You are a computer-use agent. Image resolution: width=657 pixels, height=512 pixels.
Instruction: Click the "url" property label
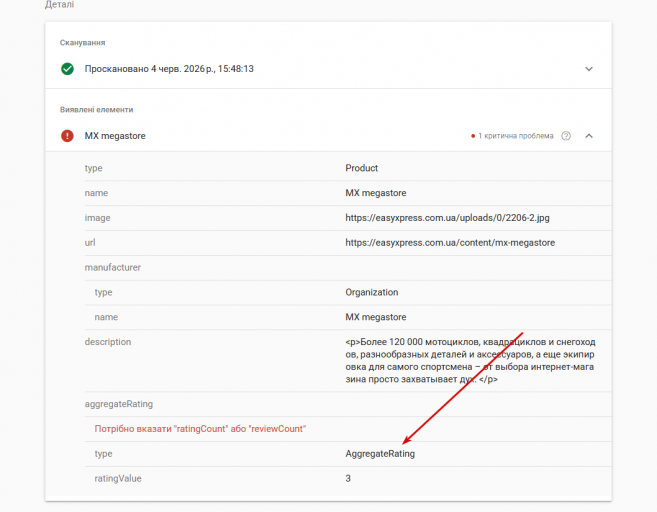click(x=90, y=243)
